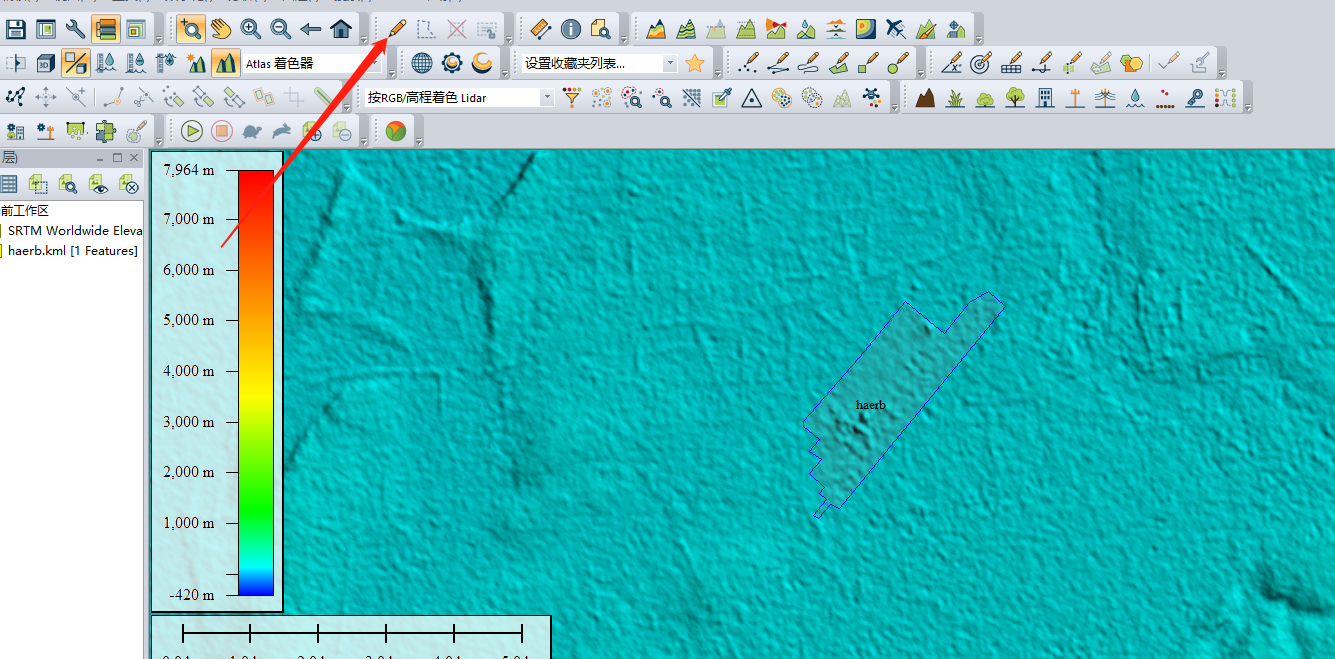
Task: Open the Configuration wrench tool
Action: pos(75,29)
